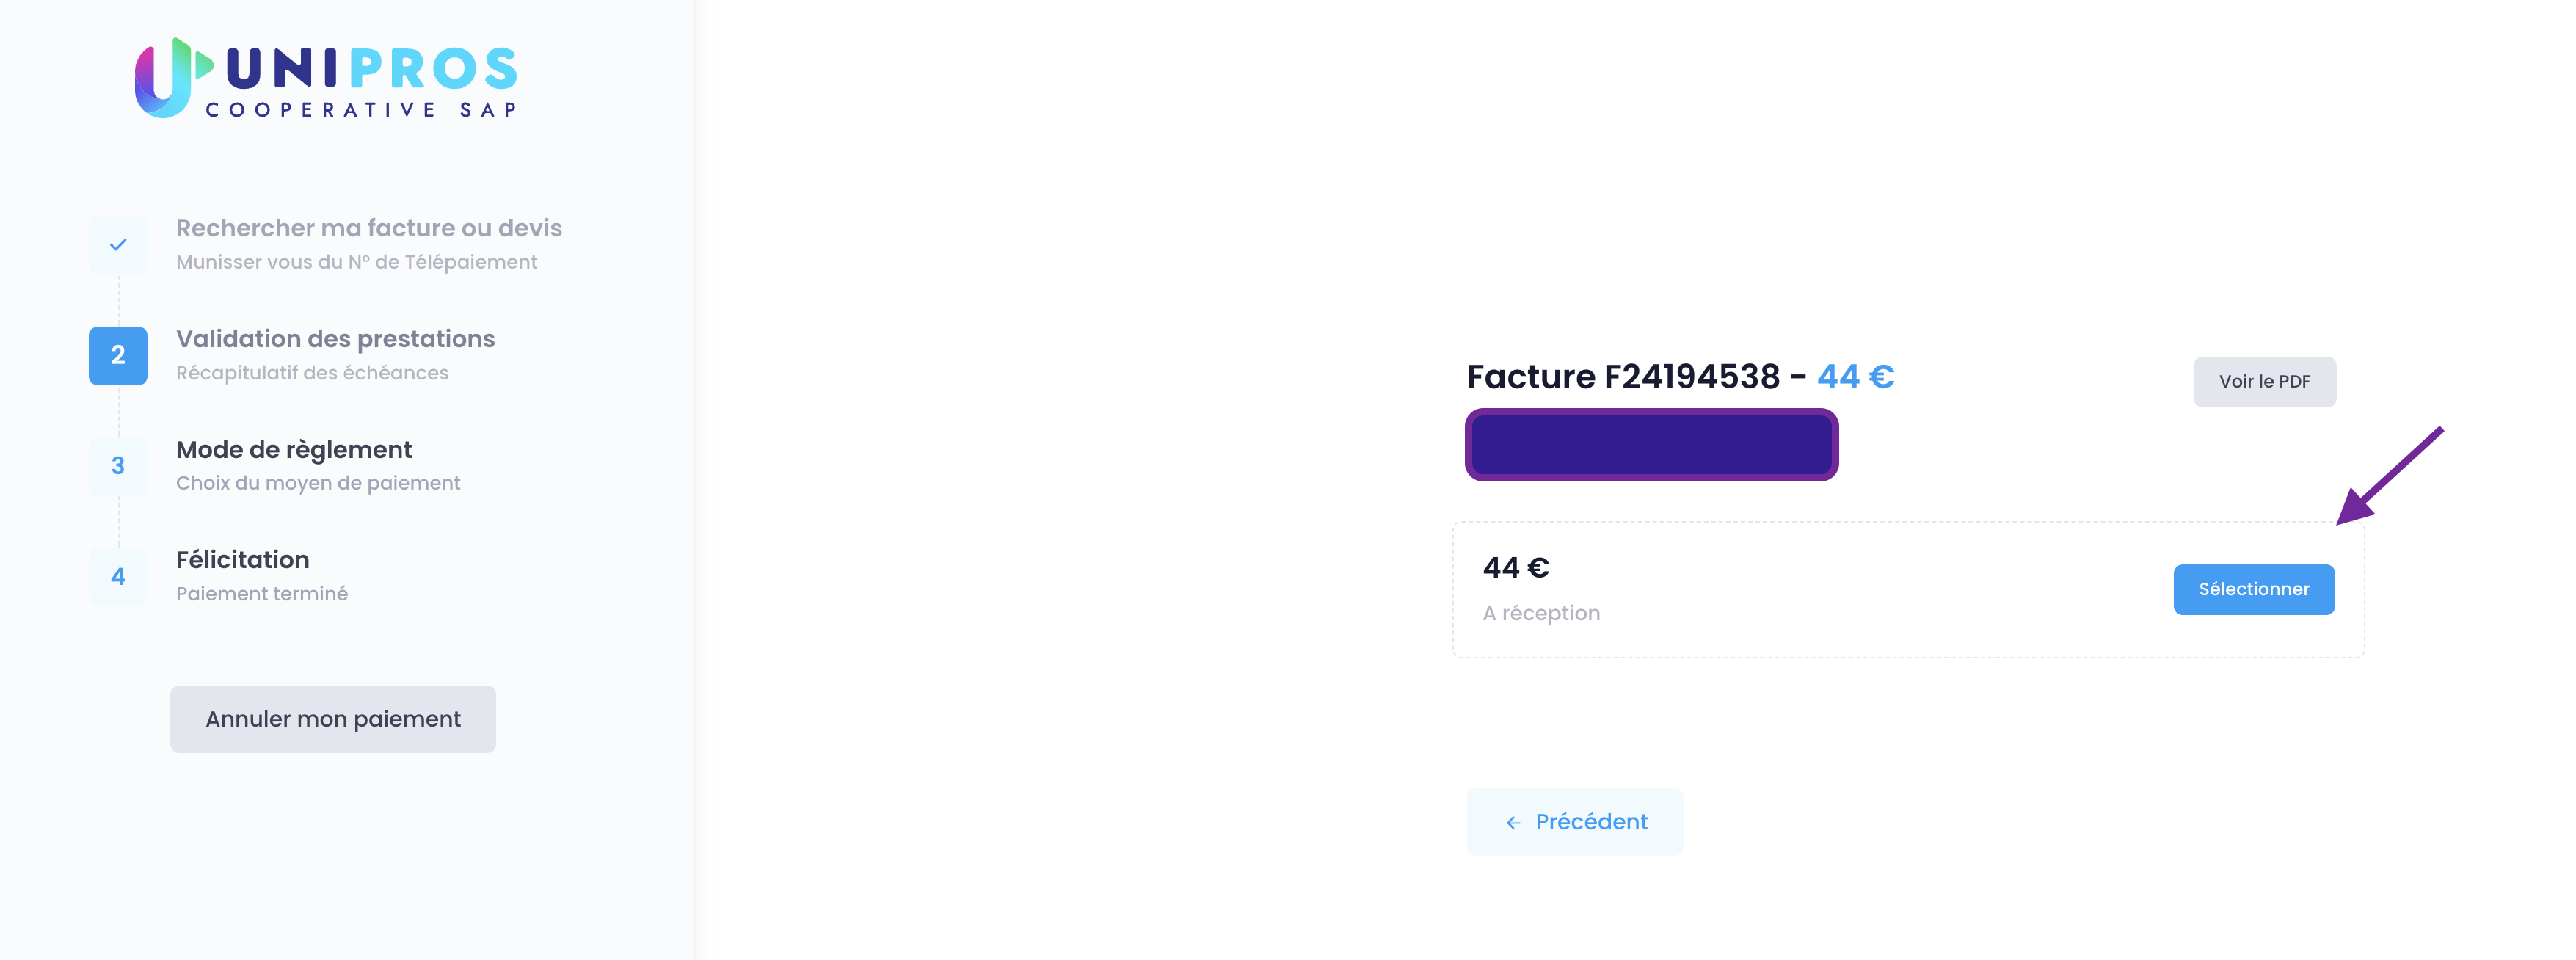The image size is (2576, 960).
Task: Click the left arrow icon beside Précédent
Action: (x=1513, y=823)
